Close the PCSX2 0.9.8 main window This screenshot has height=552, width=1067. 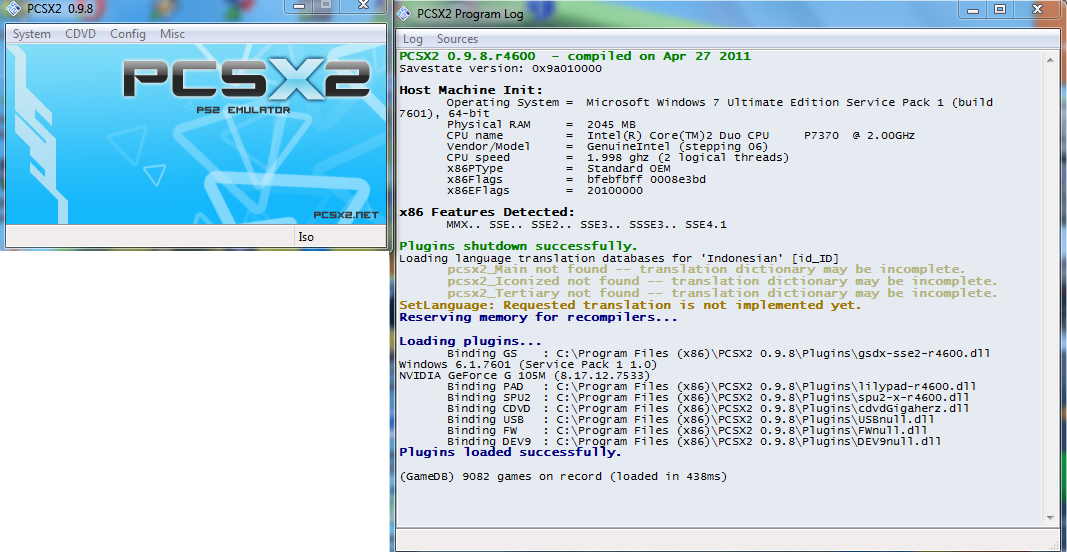pyautogui.click(x=363, y=5)
